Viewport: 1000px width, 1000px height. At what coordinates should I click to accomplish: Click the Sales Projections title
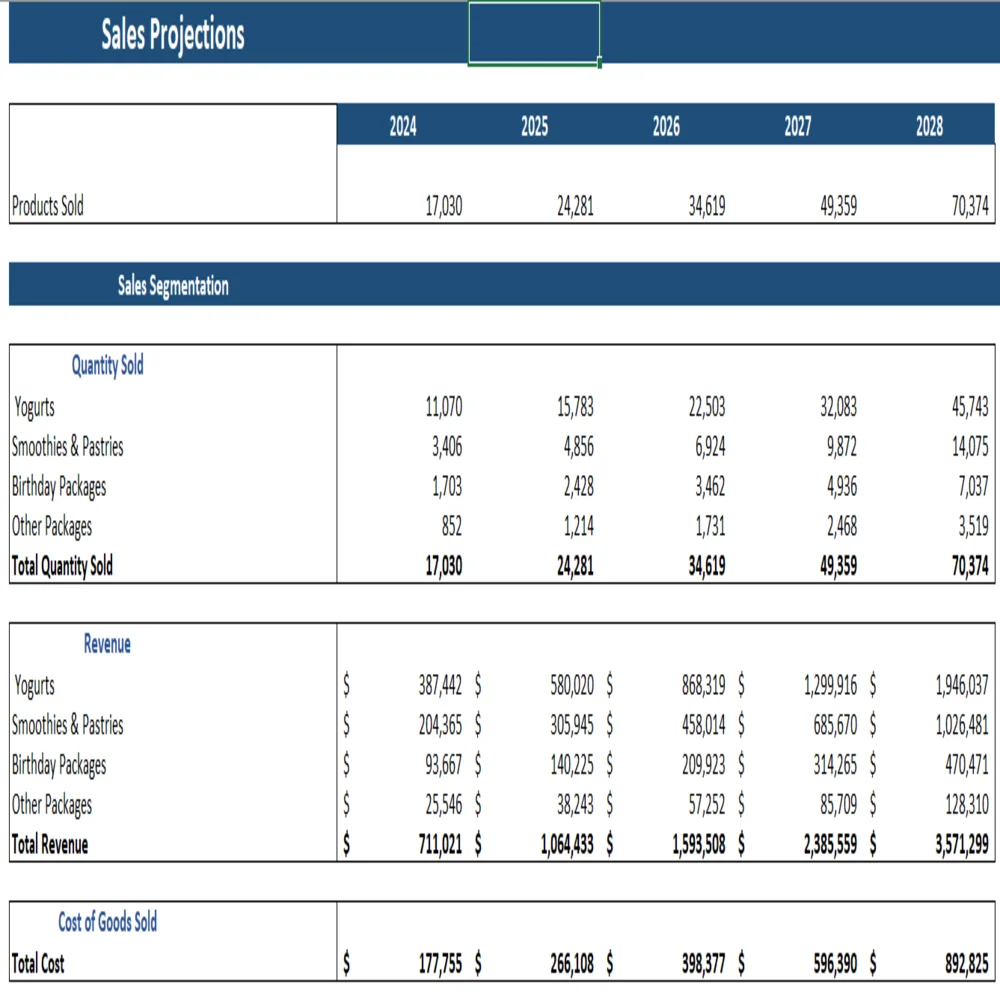[x=172, y=35]
